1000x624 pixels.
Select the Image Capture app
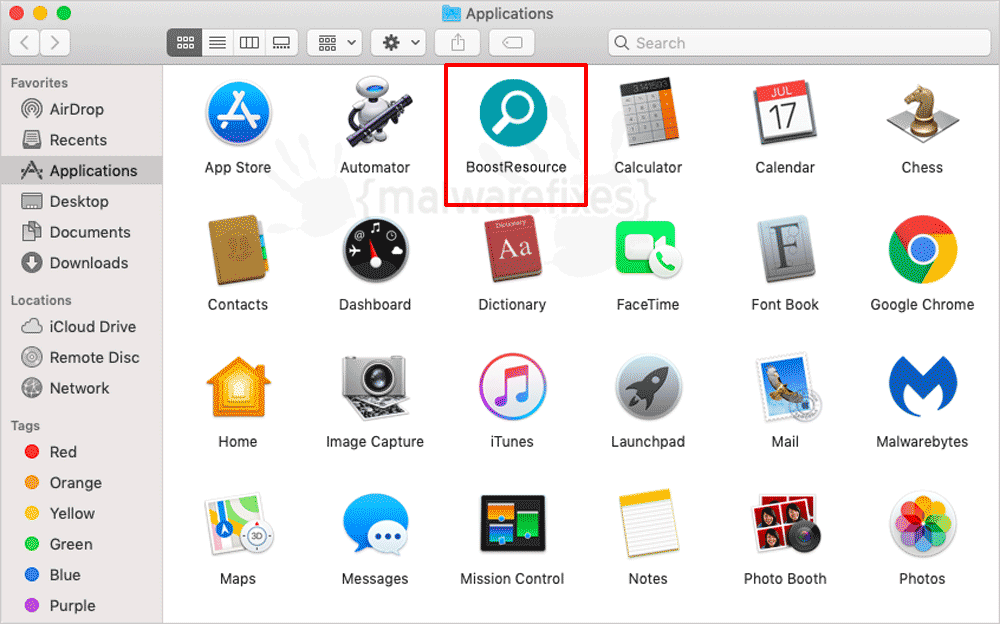(x=375, y=387)
